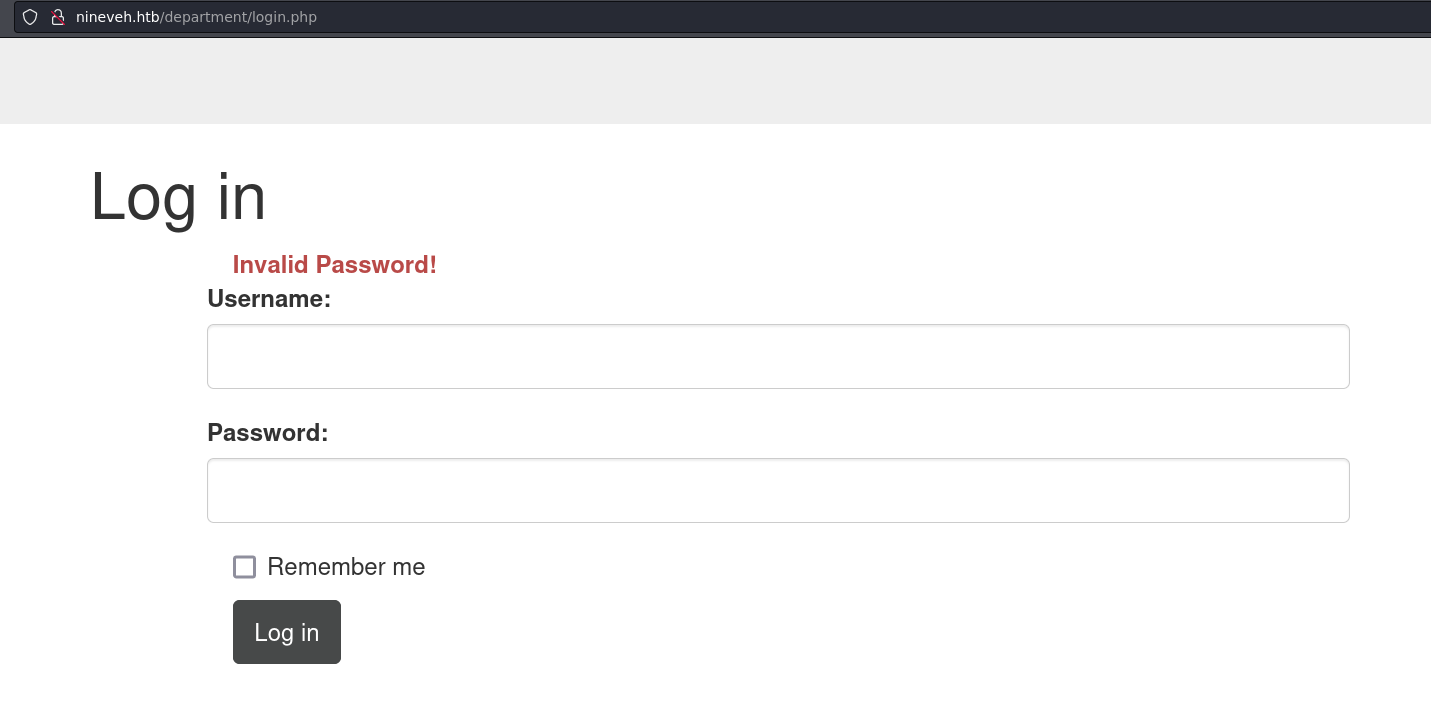
Task: Click the insecure connection padlock icon
Action: (58, 17)
